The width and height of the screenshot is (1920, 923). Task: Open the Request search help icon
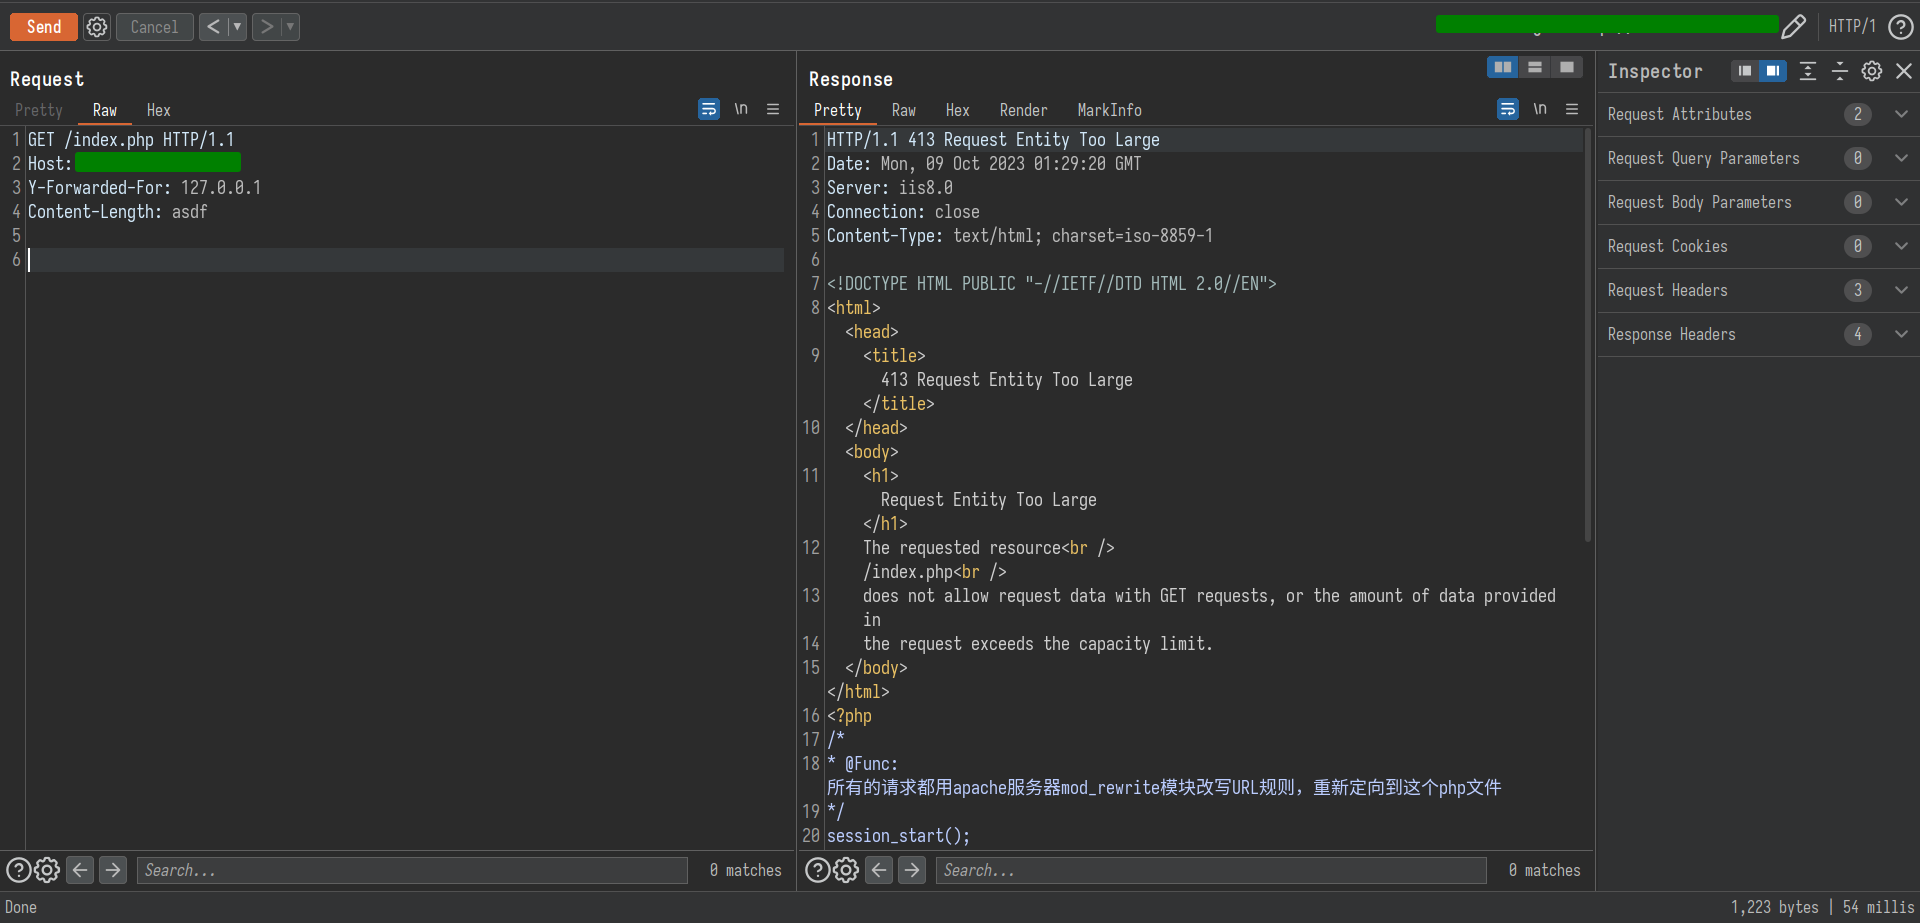[x=18, y=870]
